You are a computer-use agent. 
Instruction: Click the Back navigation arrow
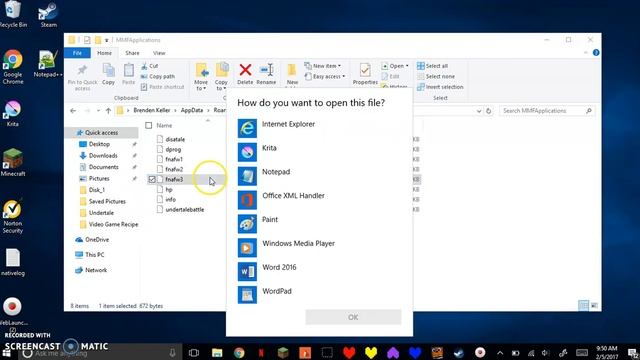coord(73,111)
